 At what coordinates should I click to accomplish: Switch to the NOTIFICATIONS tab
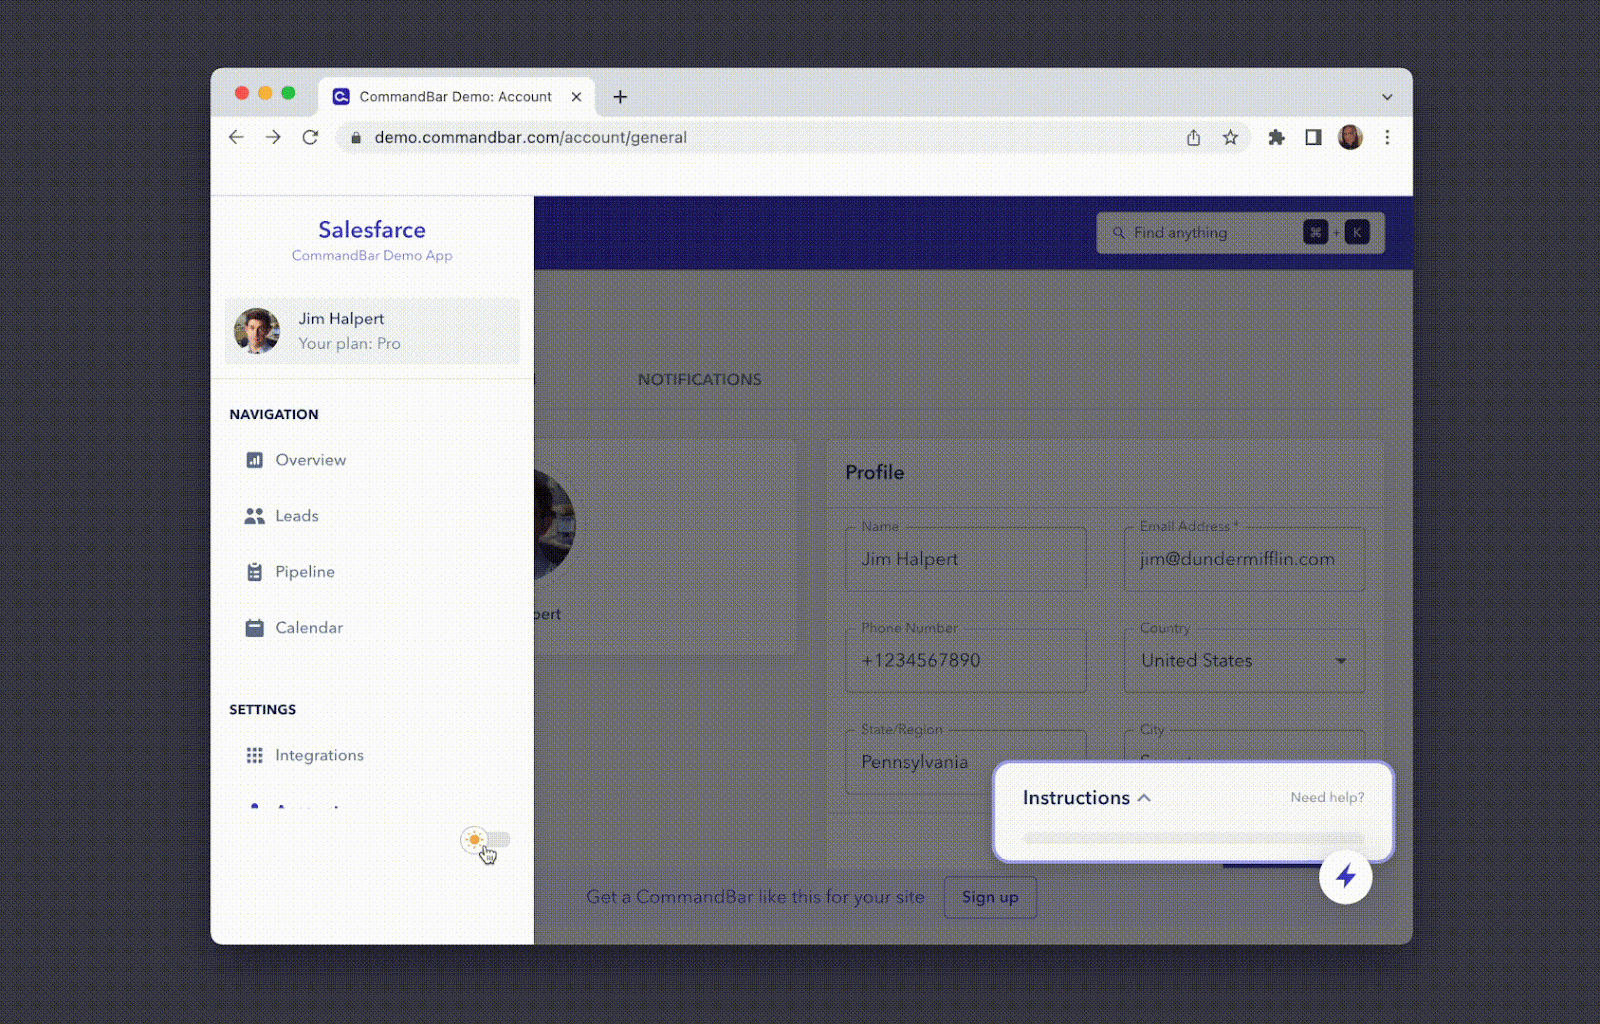coord(700,380)
